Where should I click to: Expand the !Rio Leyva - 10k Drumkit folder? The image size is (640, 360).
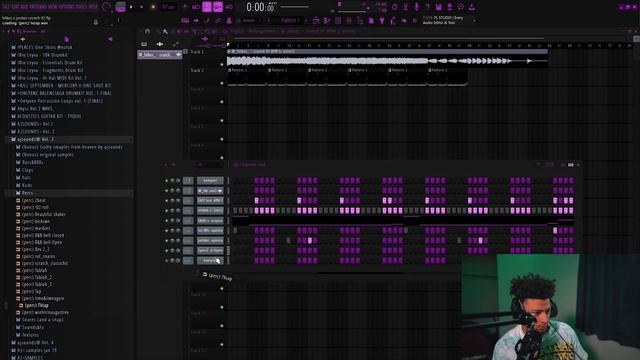[x=42, y=55]
